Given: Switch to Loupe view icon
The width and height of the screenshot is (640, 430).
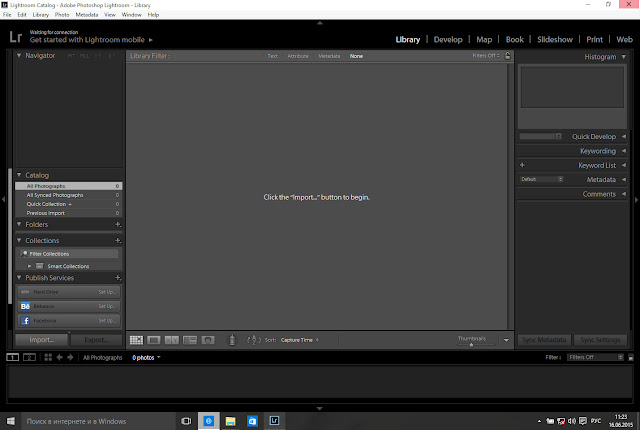Looking at the screenshot, I should (154, 340).
